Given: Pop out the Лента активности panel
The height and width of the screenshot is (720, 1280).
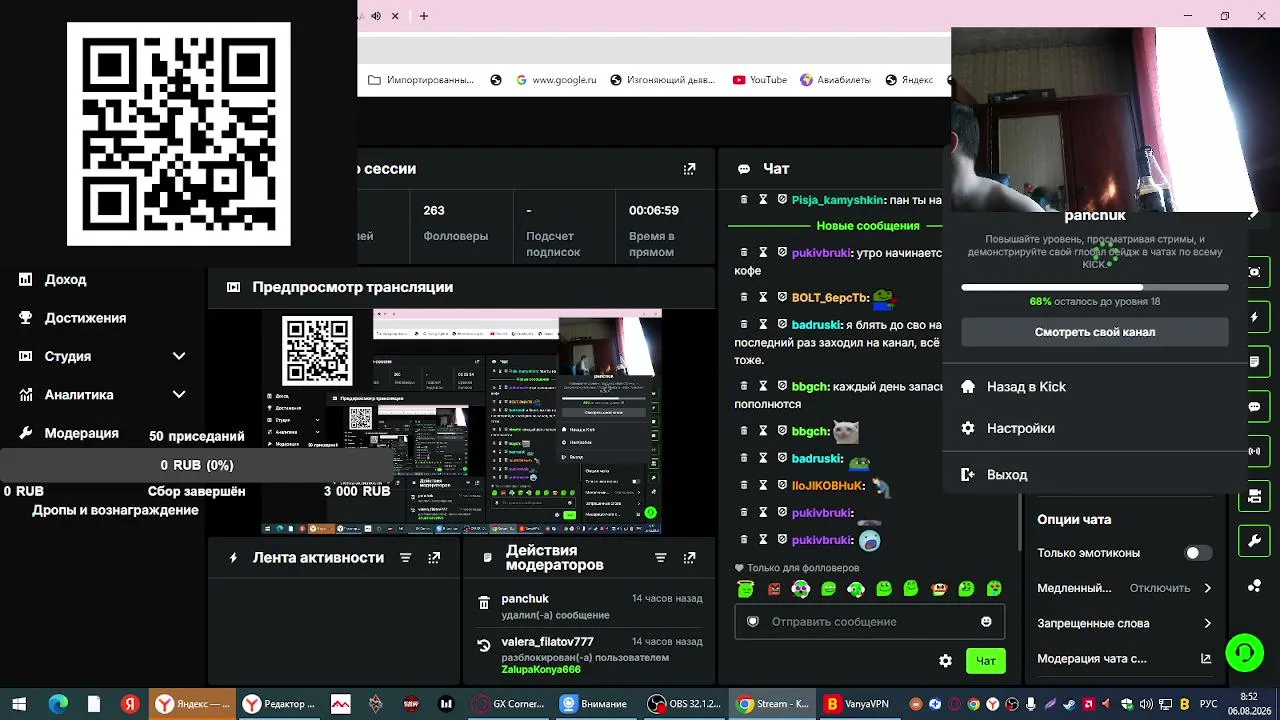Looking at the screenshot, I should pyautogui.click(x=434, y=558).
